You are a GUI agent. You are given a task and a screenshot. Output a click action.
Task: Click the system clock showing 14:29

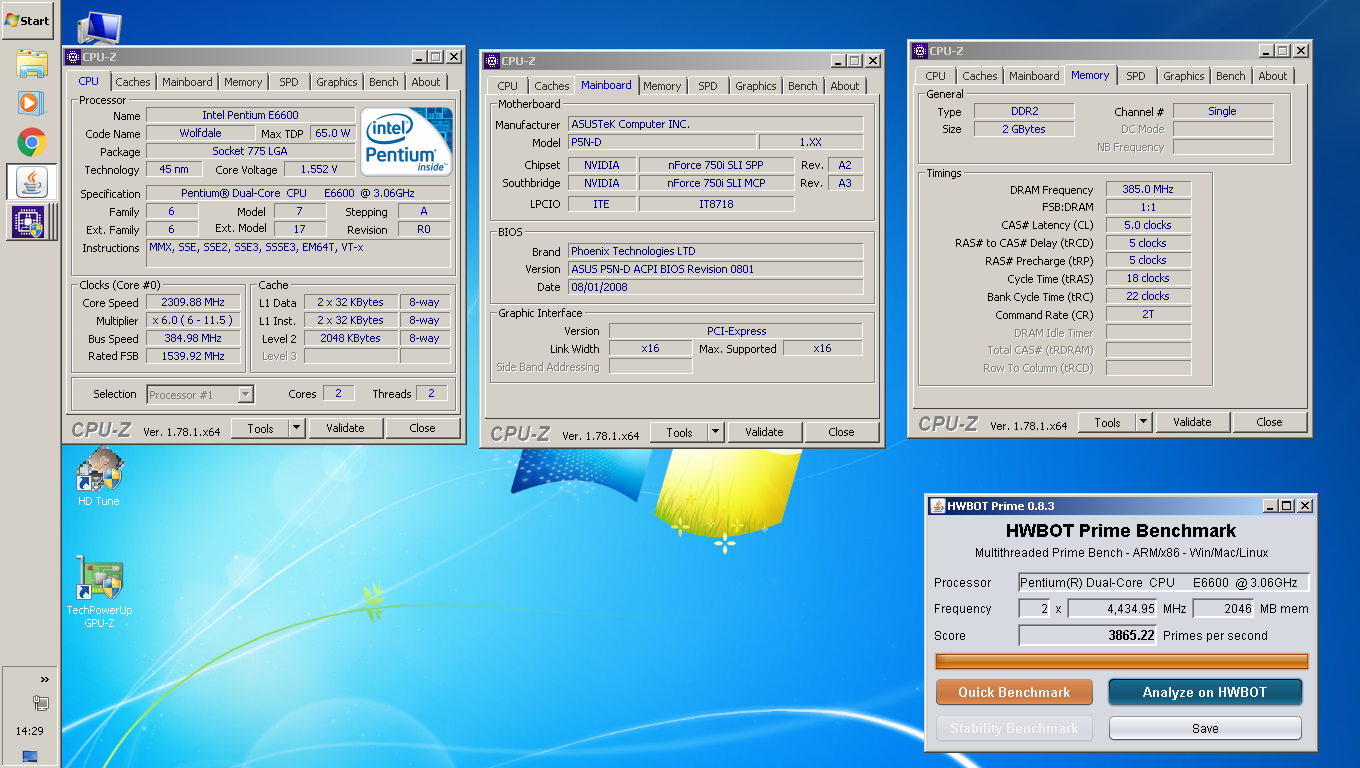click(30, 732)
